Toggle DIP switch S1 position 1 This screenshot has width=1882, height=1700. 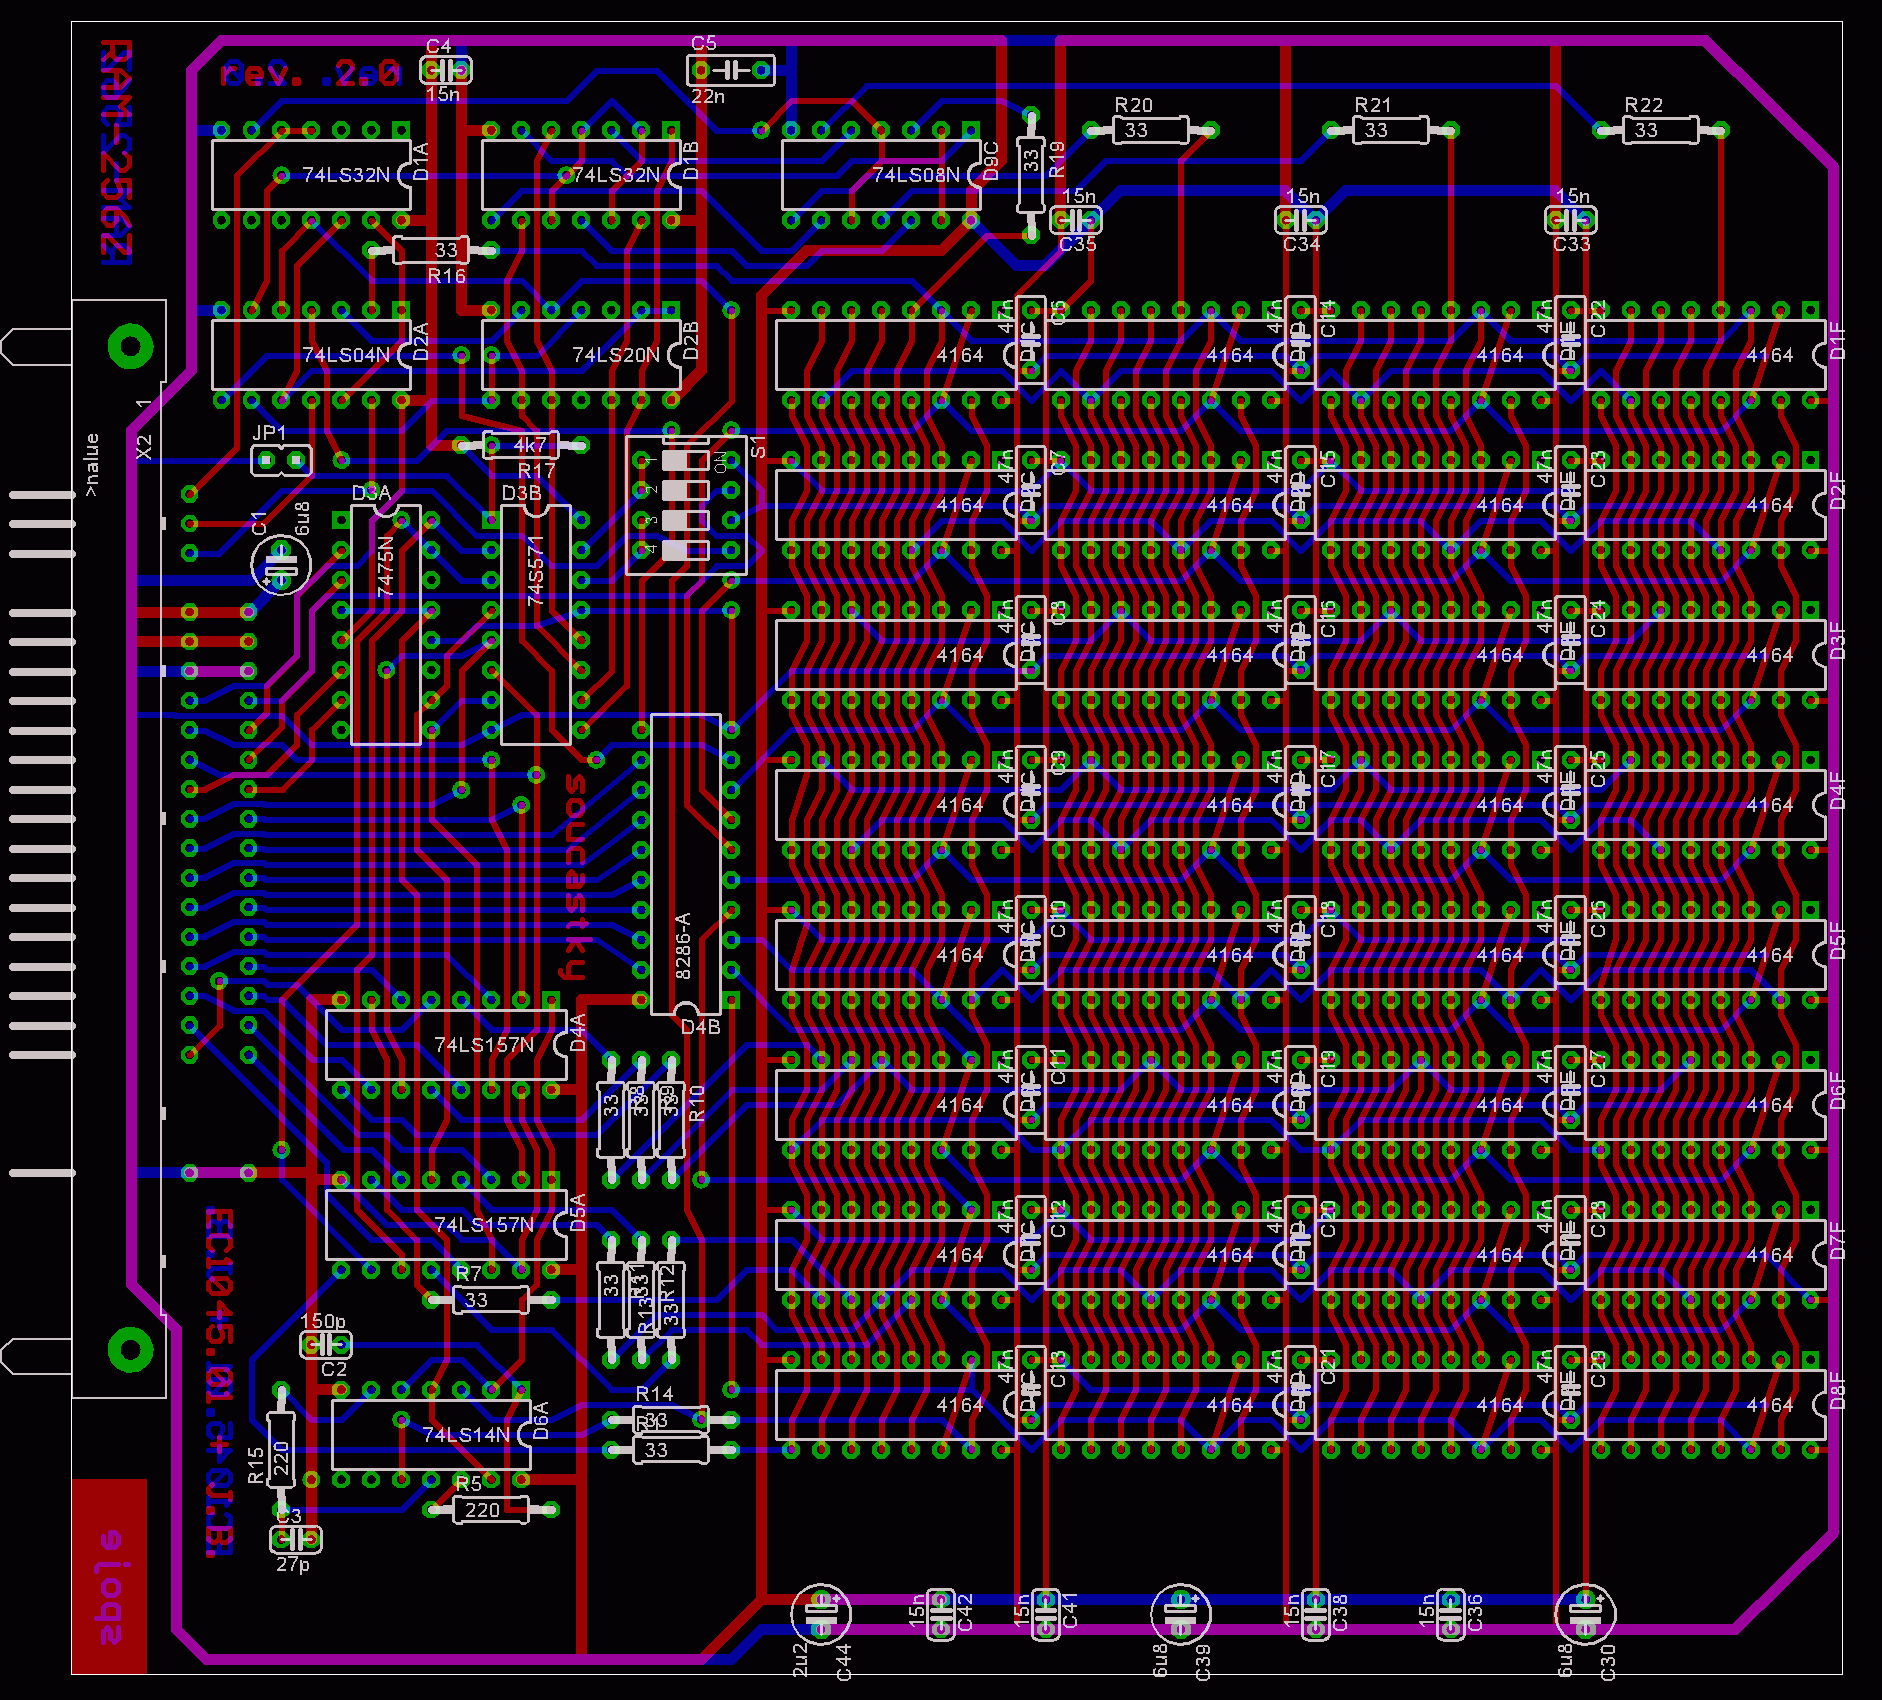pos(685,461)
